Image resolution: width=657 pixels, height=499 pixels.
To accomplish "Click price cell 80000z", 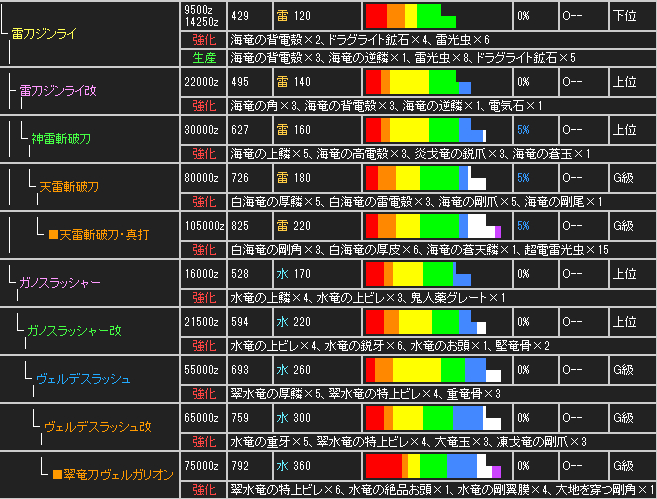I will [x=204, y=178].
